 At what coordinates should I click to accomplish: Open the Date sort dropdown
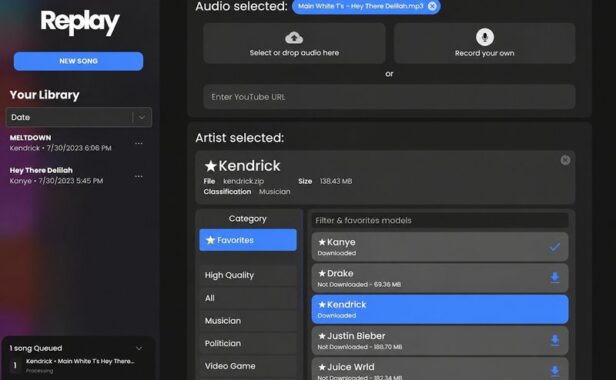point(79,117)
